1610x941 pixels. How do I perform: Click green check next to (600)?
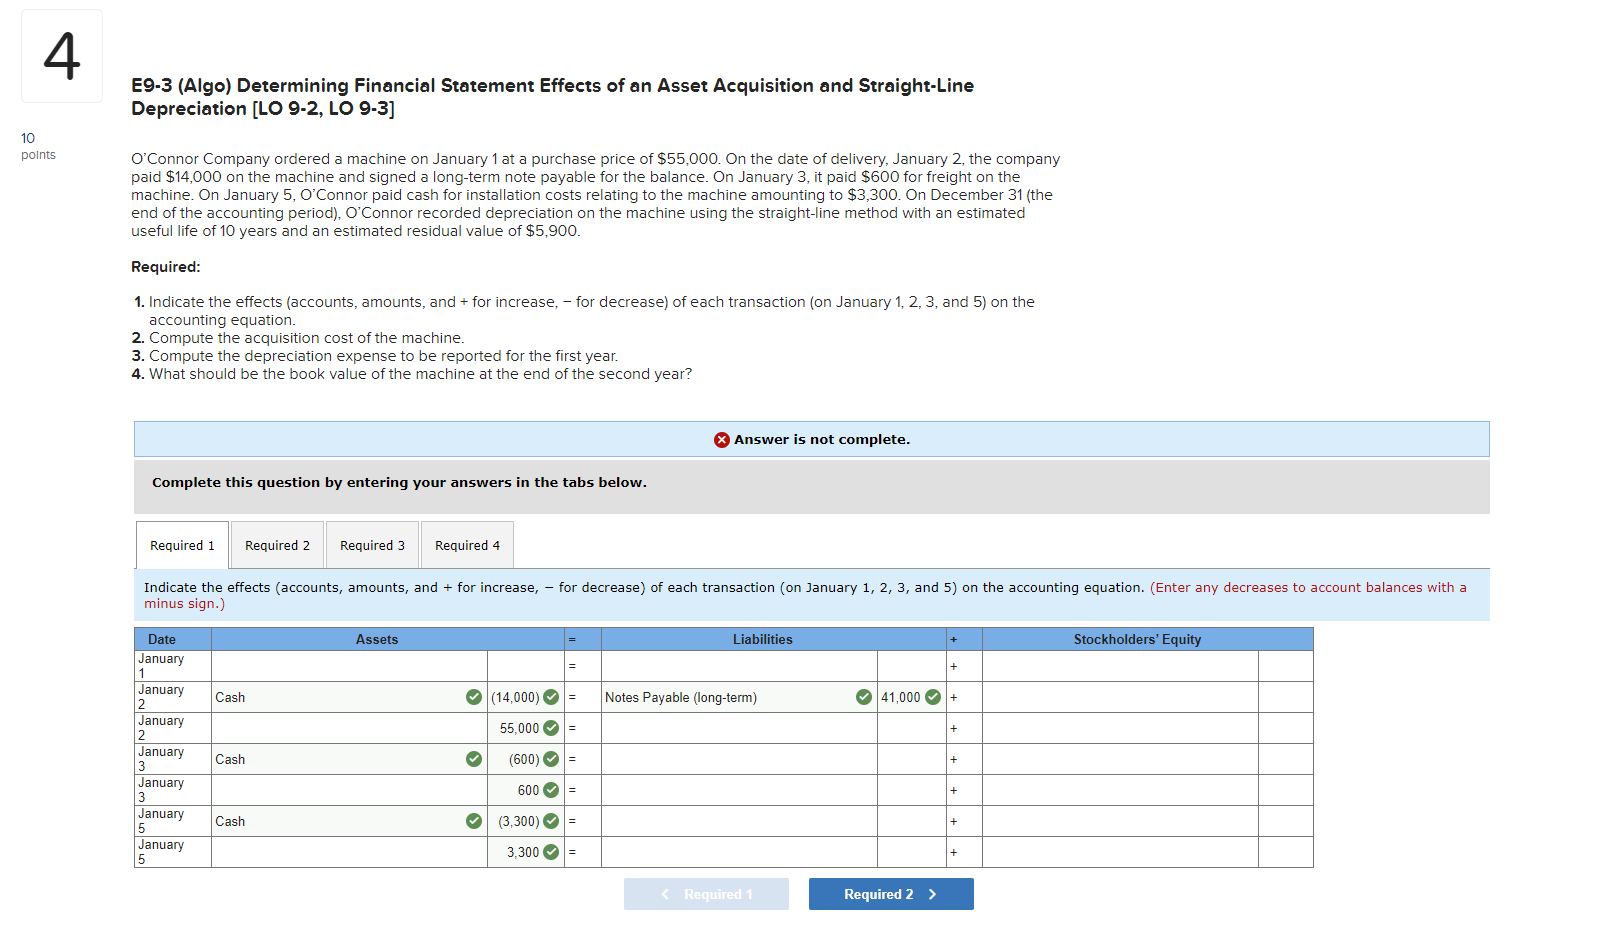click(551, 759)
